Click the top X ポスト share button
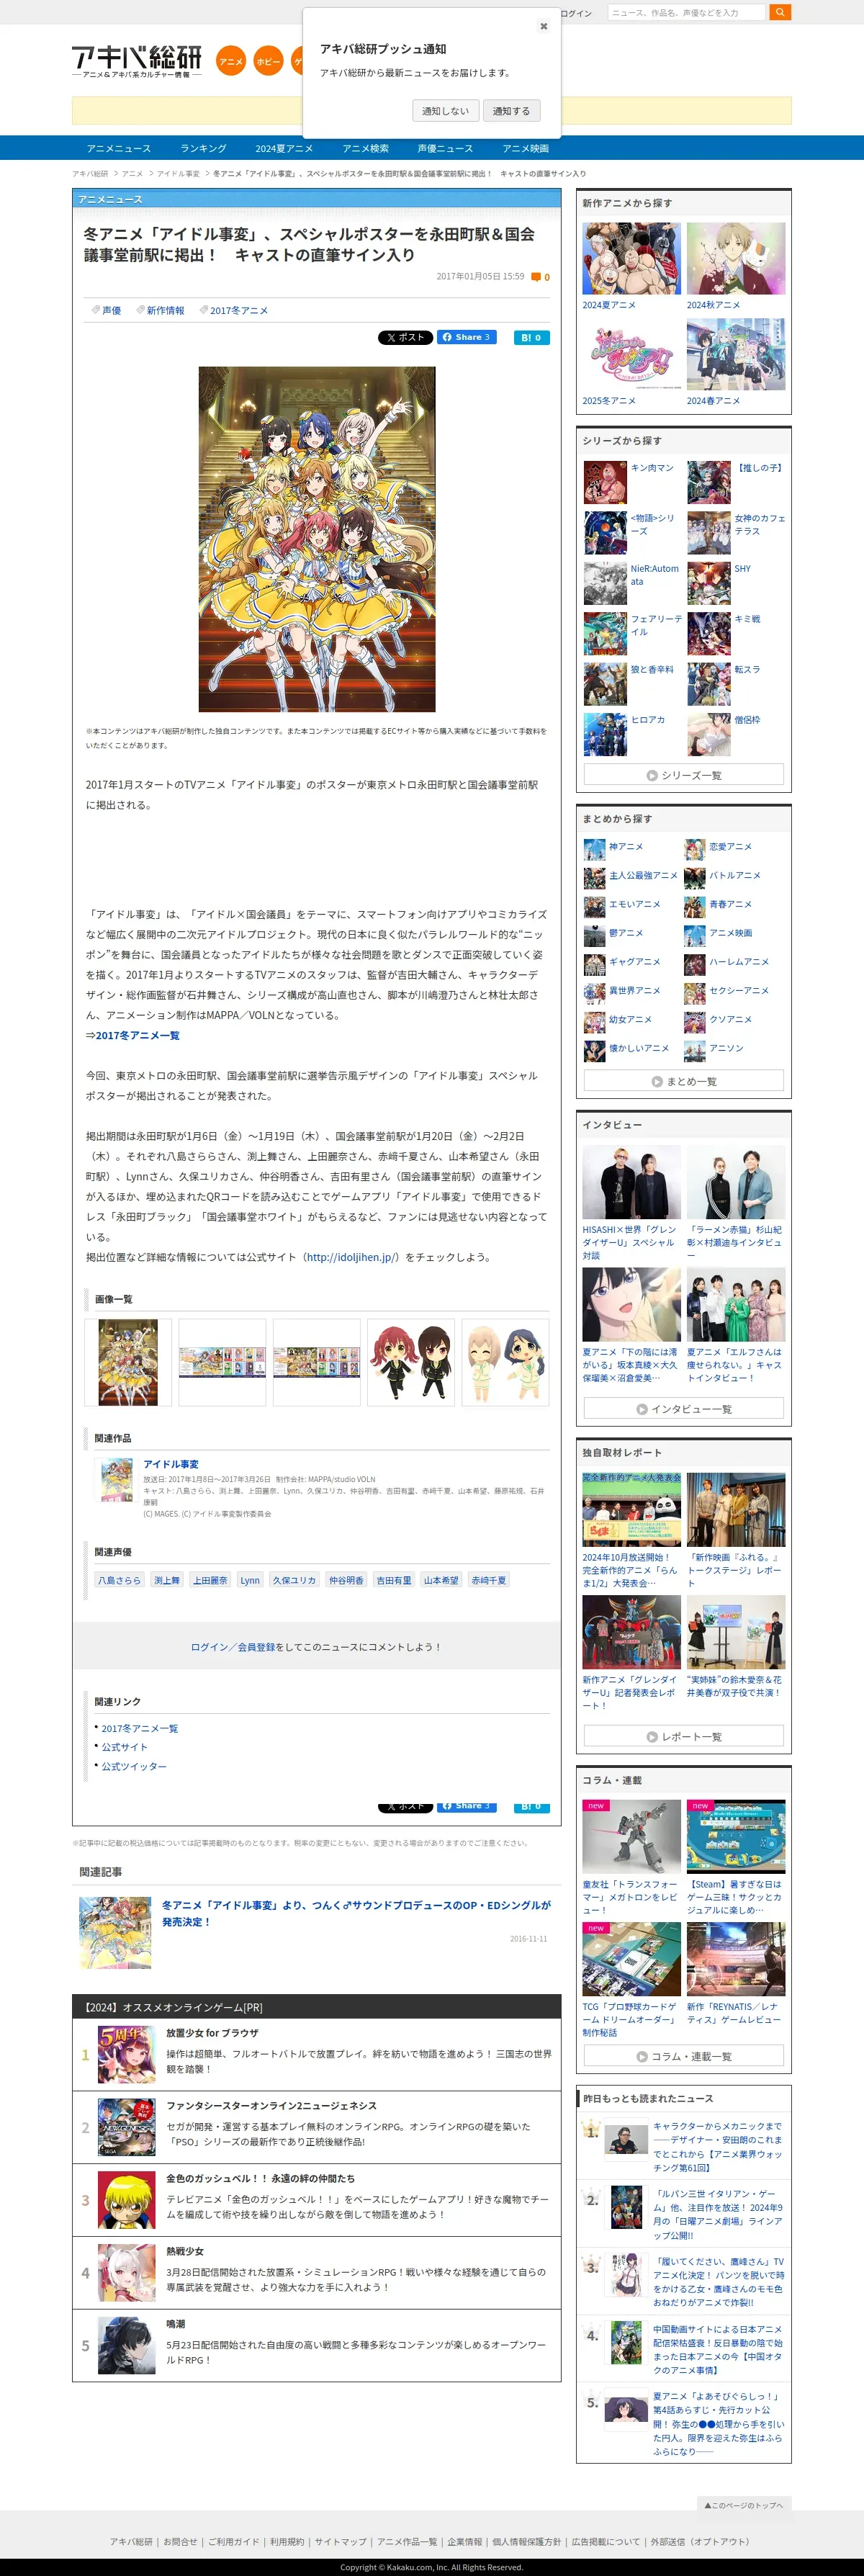 coord(405,337)
